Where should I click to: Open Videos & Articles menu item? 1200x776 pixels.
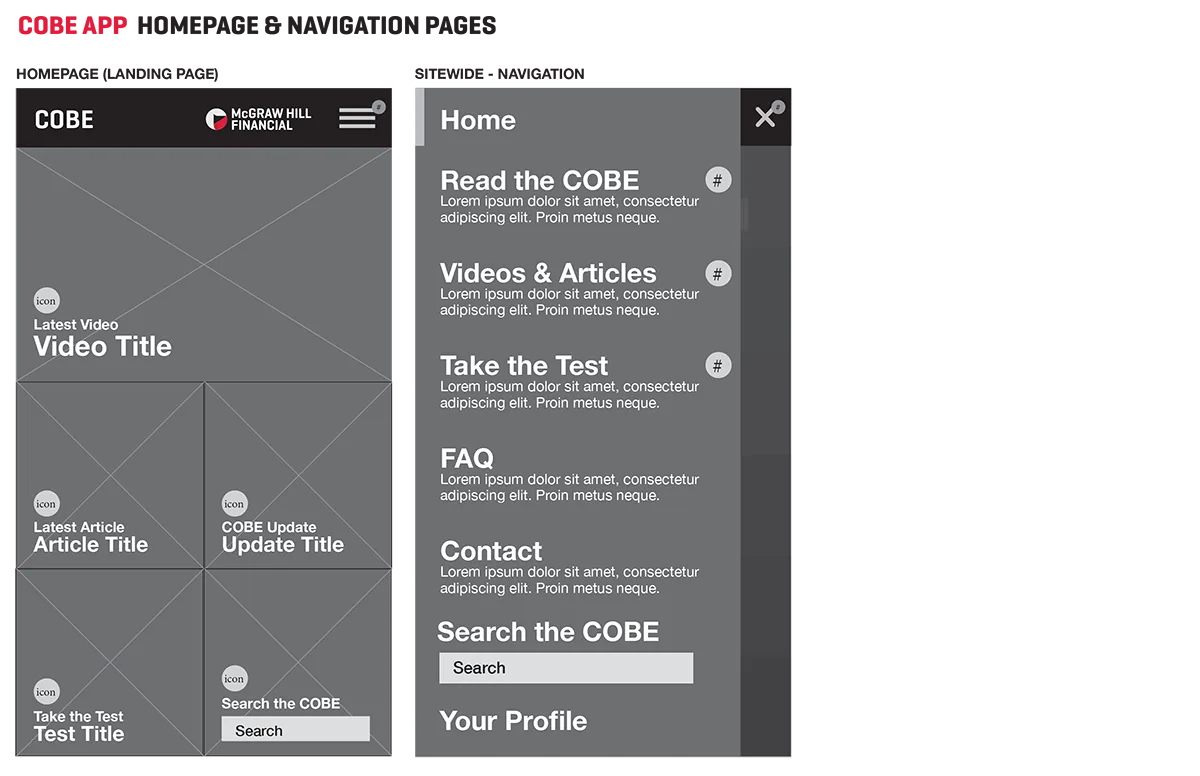tap(548, 273)
